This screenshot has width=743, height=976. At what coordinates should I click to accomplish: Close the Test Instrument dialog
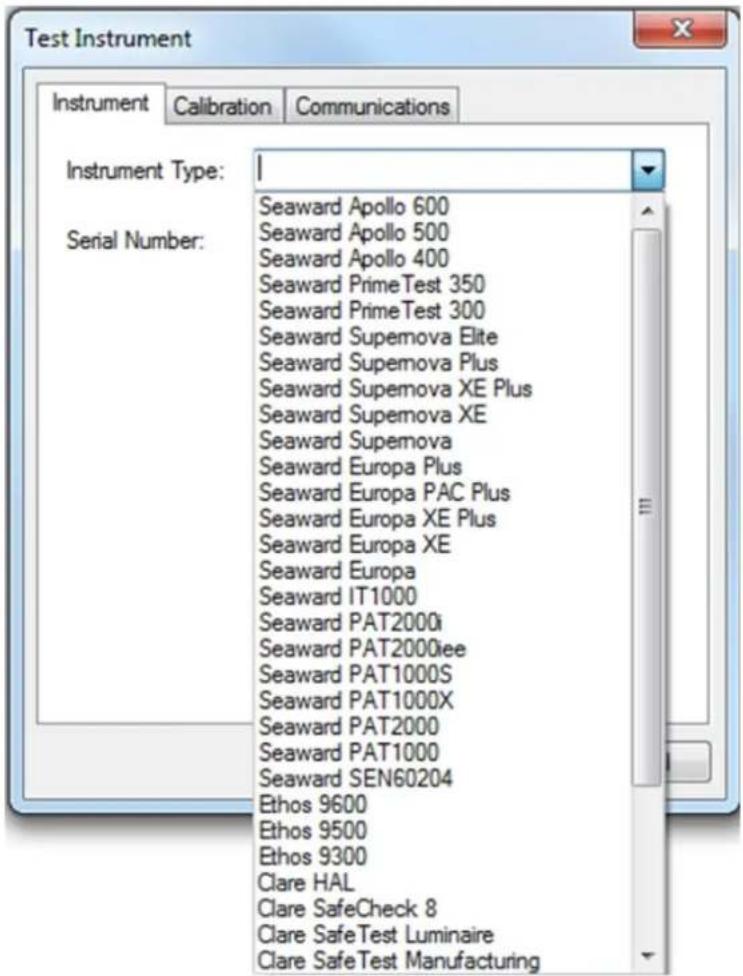pos(680,29)
